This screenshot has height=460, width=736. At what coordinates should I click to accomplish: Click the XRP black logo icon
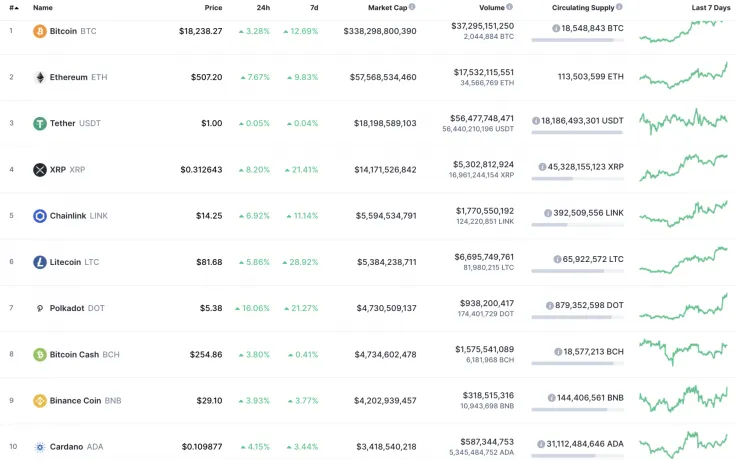coord(39,169)
